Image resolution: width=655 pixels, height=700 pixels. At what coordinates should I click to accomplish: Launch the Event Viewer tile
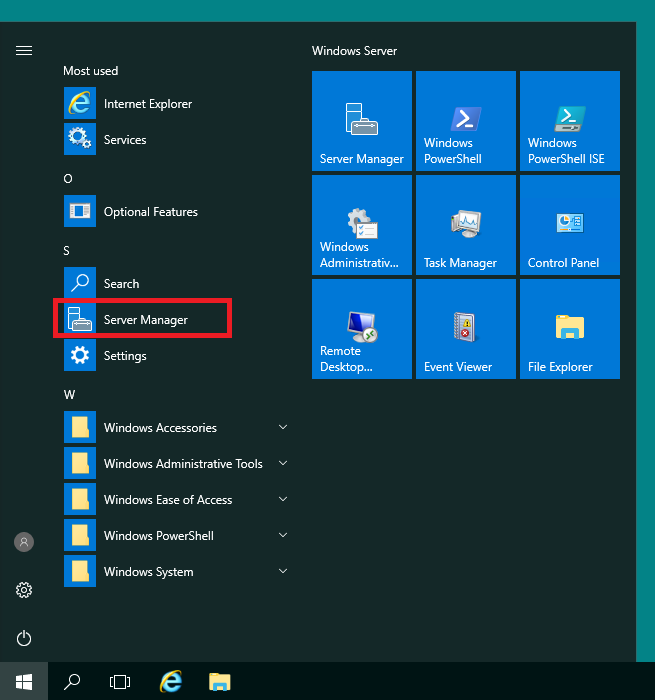click(466, 329)
